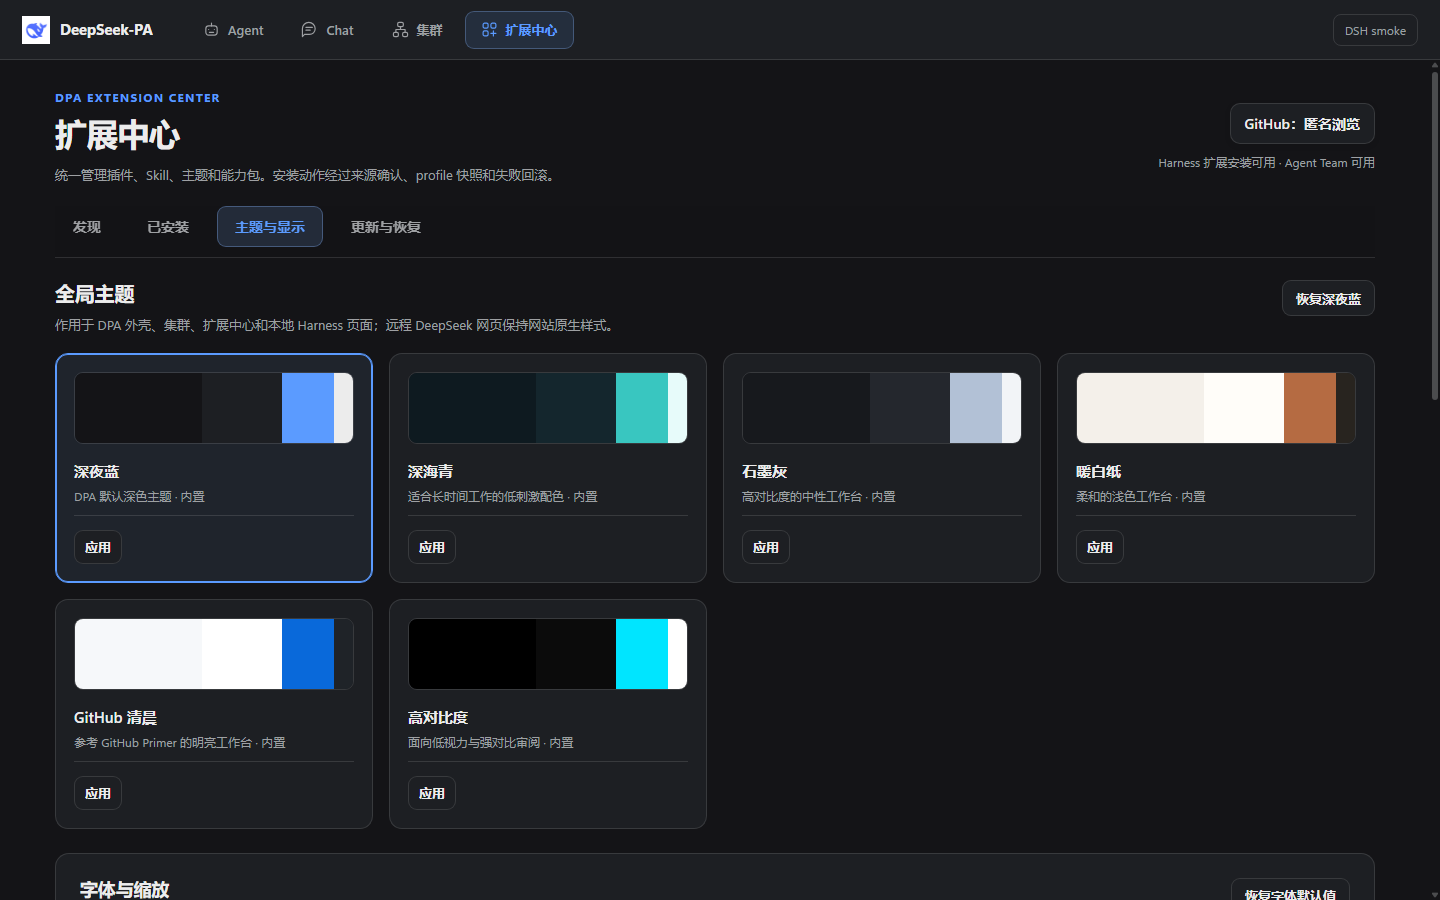The width and height of the screenshot is (1440, 900).
Task: Click the scrollbar up arrow
Action: [1434, 65]
